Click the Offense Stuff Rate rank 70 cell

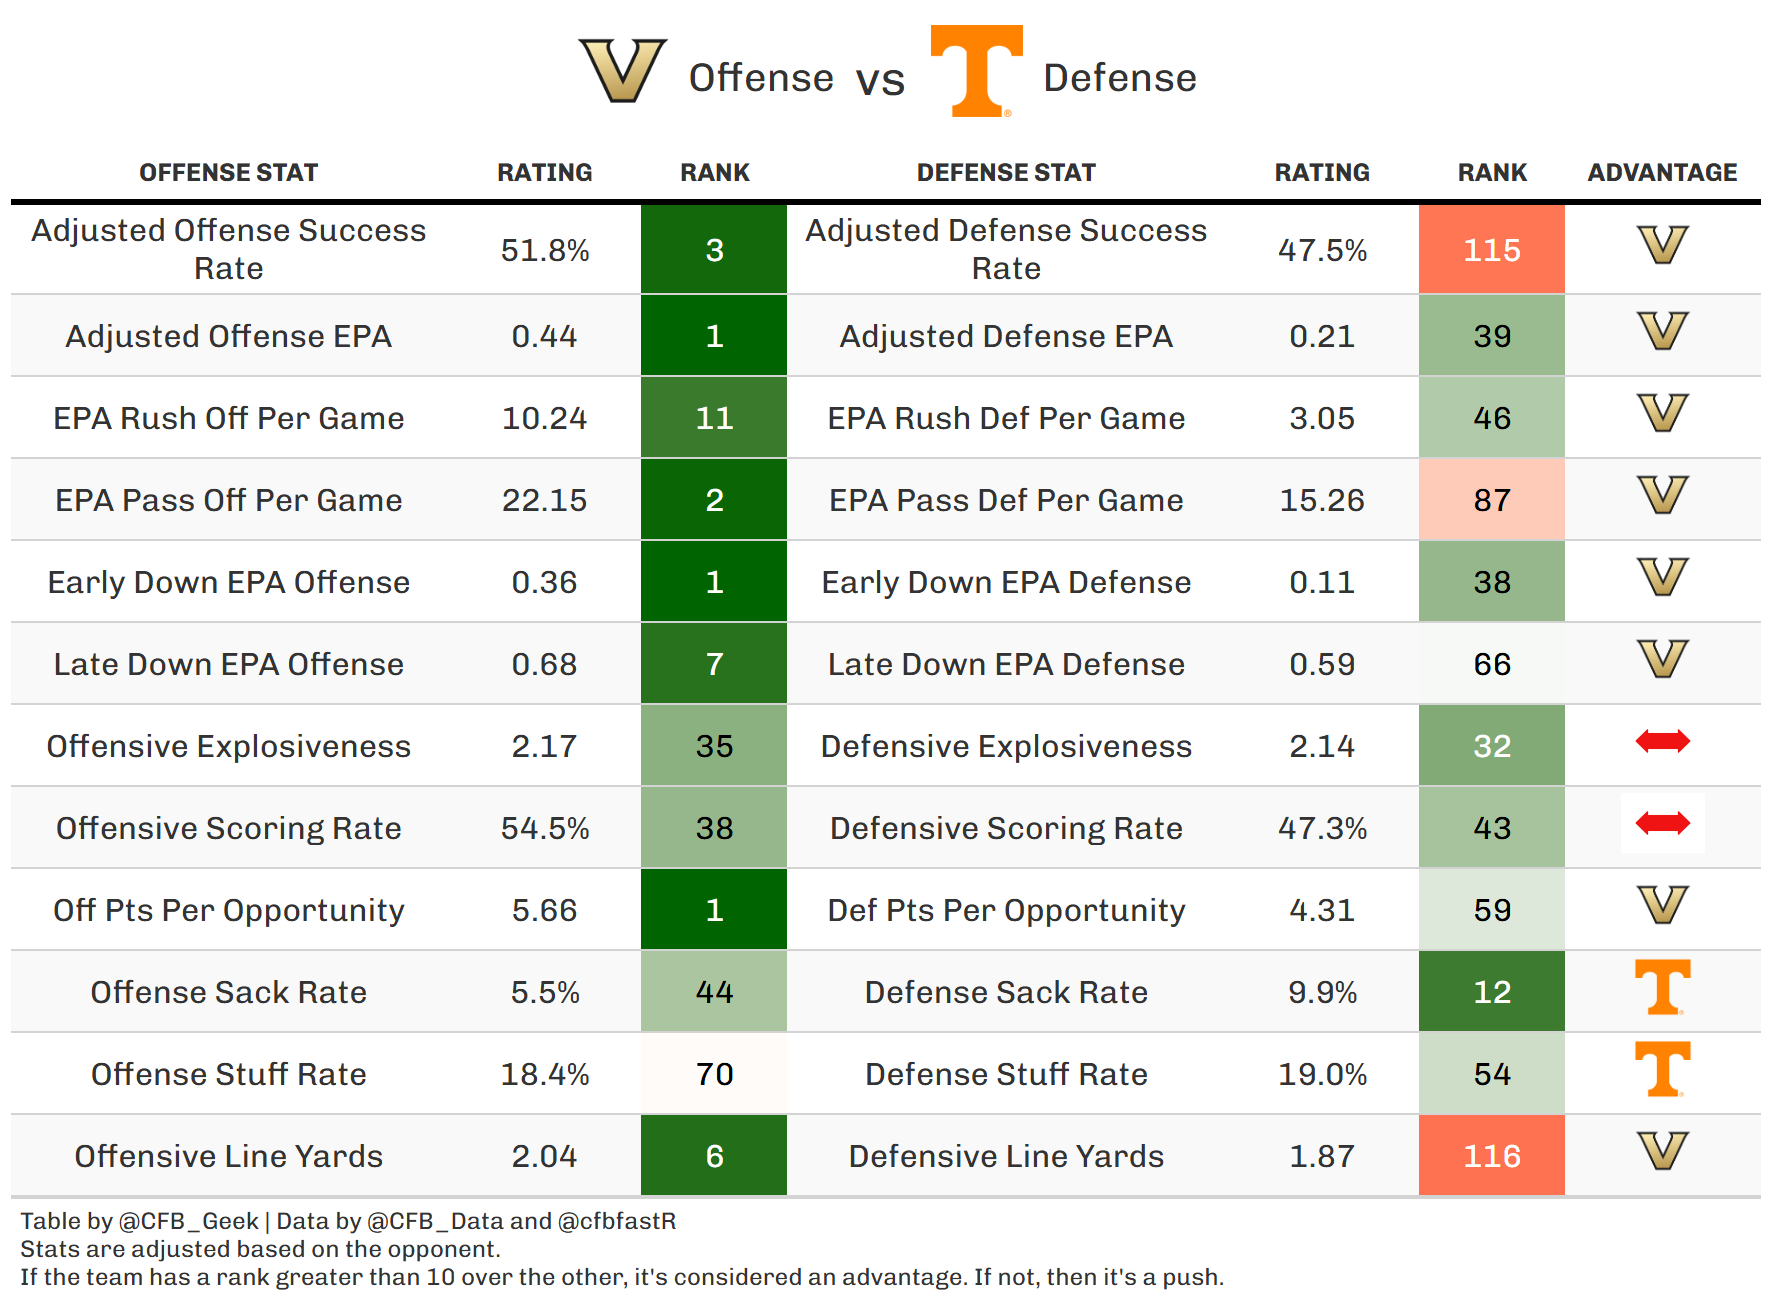(714, 1074)
